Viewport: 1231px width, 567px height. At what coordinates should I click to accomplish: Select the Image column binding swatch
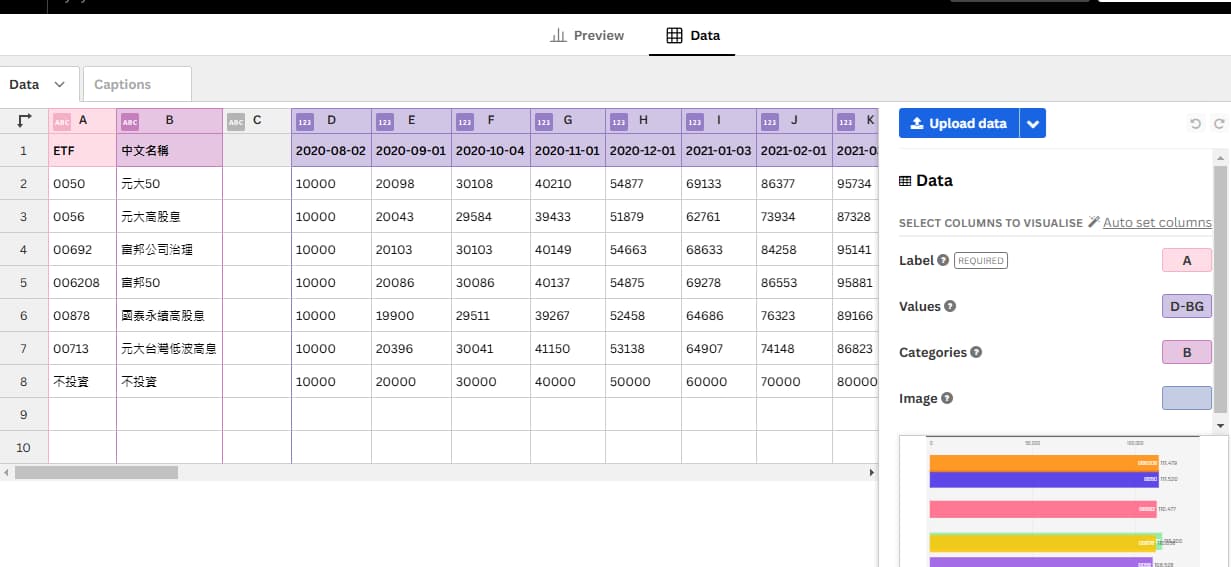point(1186,399)
